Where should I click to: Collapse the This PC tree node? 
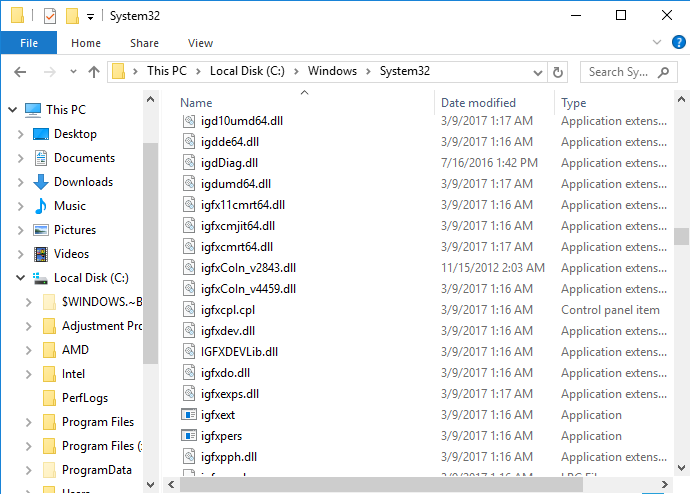click(12, 110)
